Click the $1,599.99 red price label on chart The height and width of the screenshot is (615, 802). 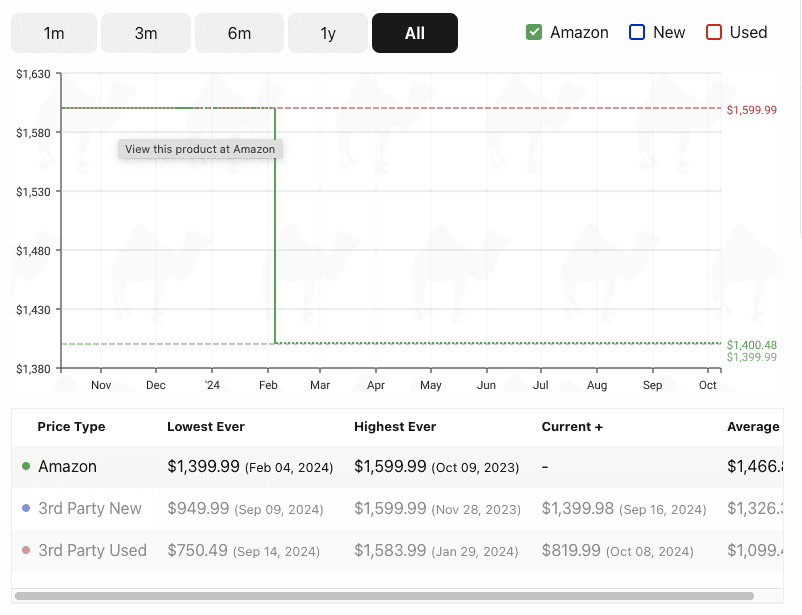752,110
